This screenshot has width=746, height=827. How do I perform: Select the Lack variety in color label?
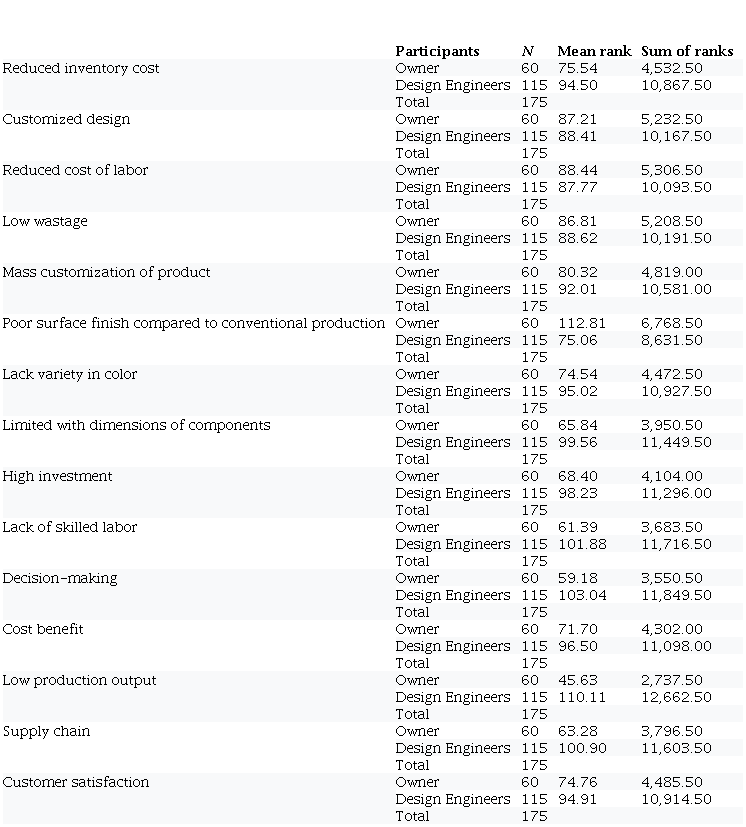click(x=70, y=374)
